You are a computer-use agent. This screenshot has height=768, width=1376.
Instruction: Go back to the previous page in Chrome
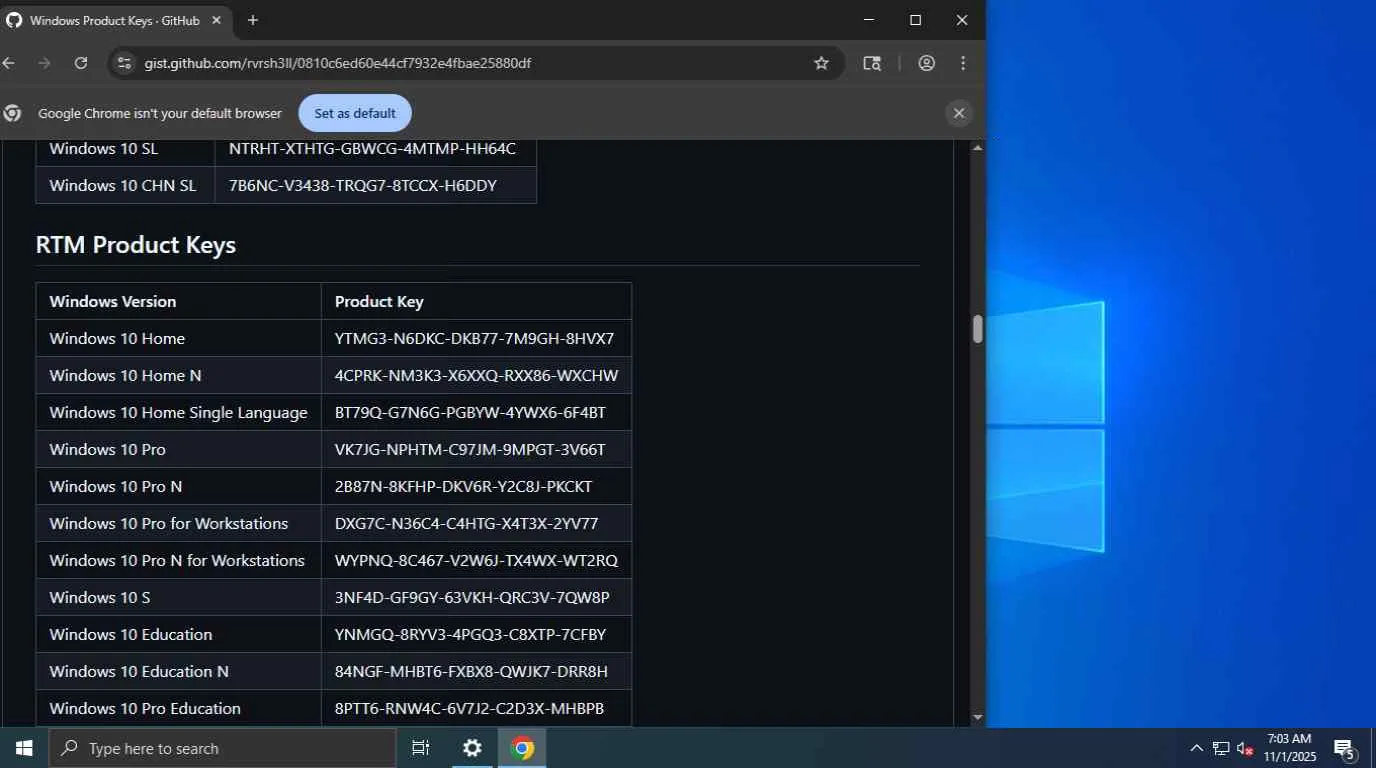9,63
